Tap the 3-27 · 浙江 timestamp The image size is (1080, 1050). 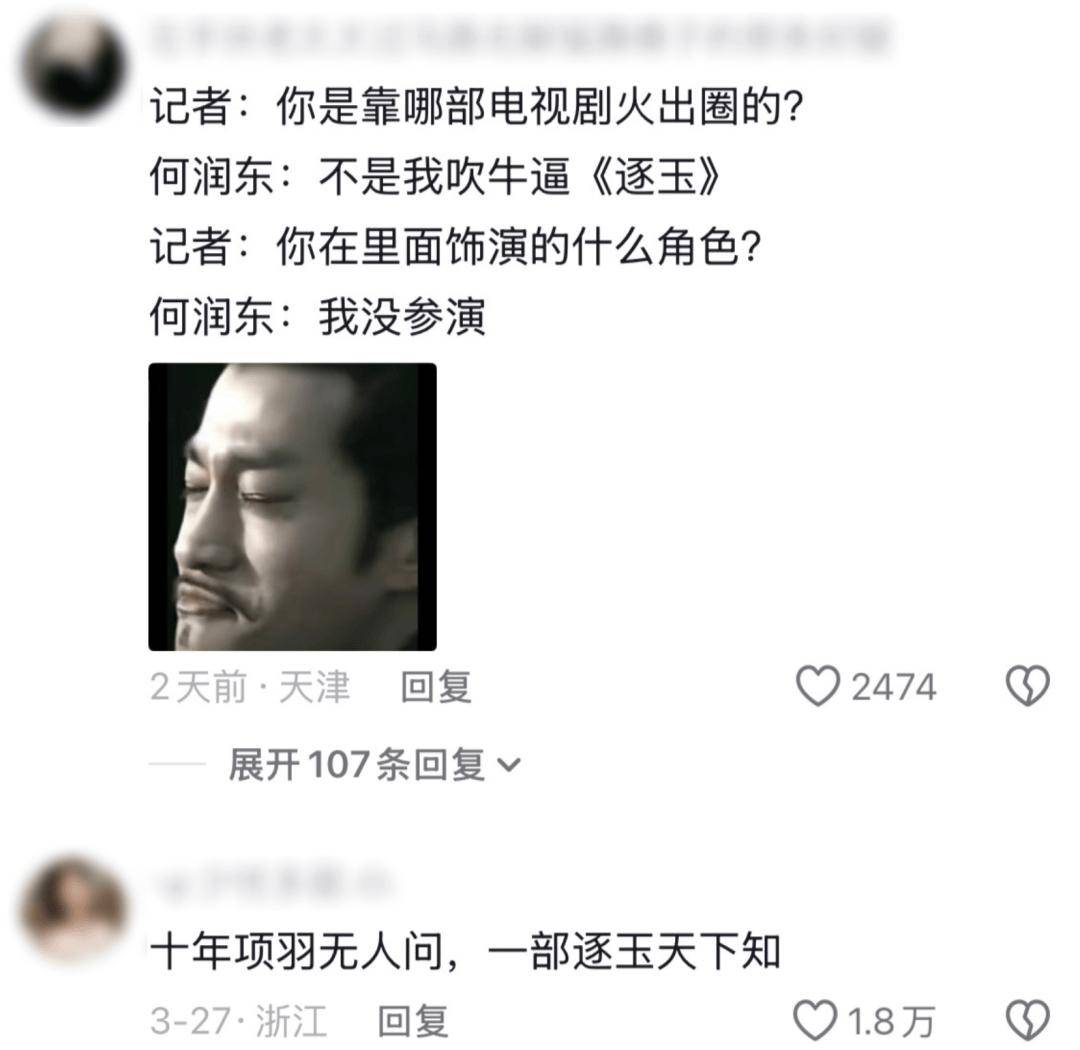click(x=238, y=1020)
